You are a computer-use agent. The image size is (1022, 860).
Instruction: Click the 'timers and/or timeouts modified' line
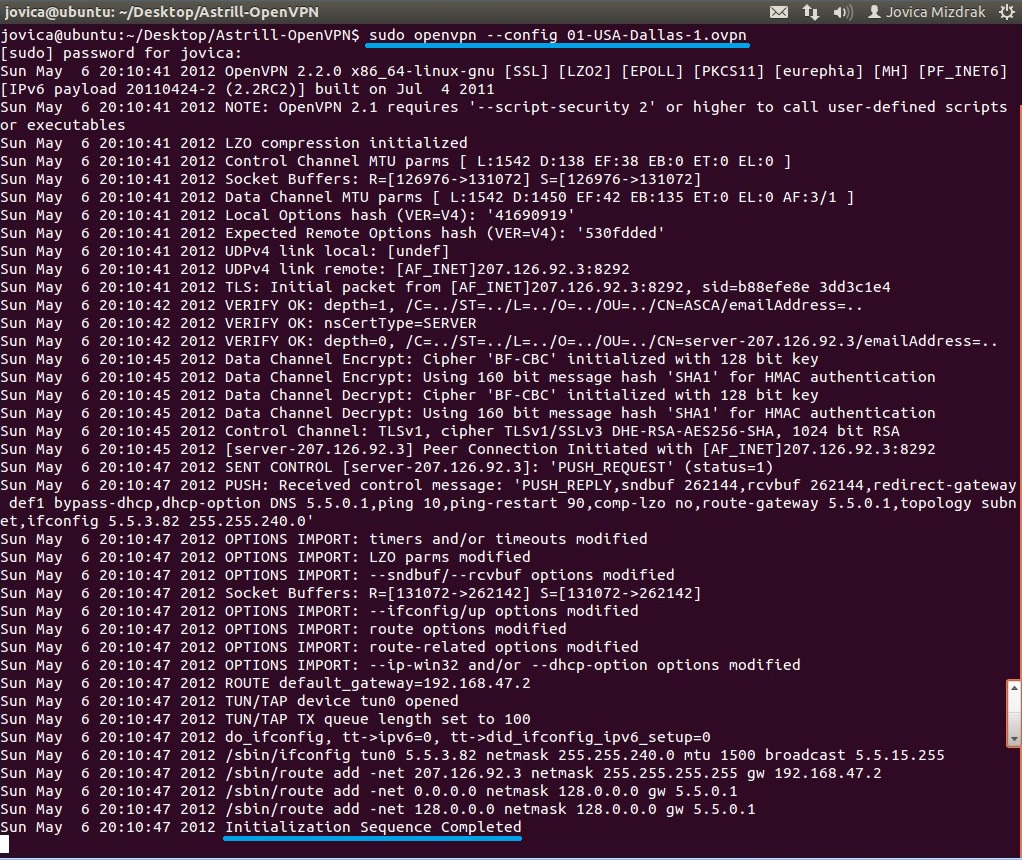[324, 539]
